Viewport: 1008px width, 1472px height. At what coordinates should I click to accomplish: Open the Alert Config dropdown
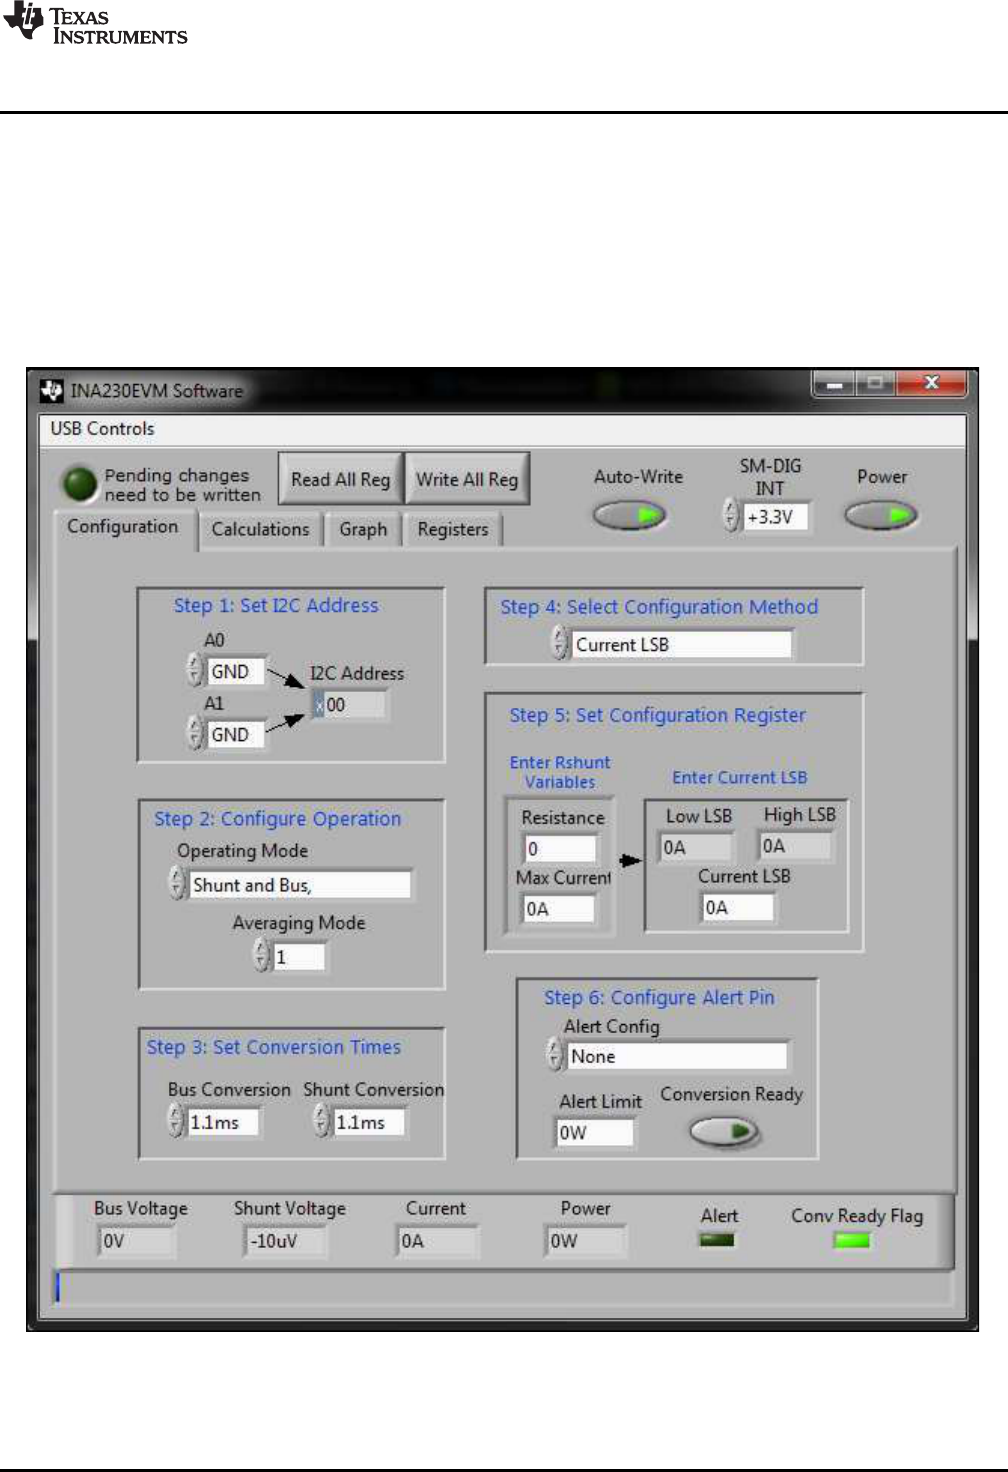(x=677, y=1056)
